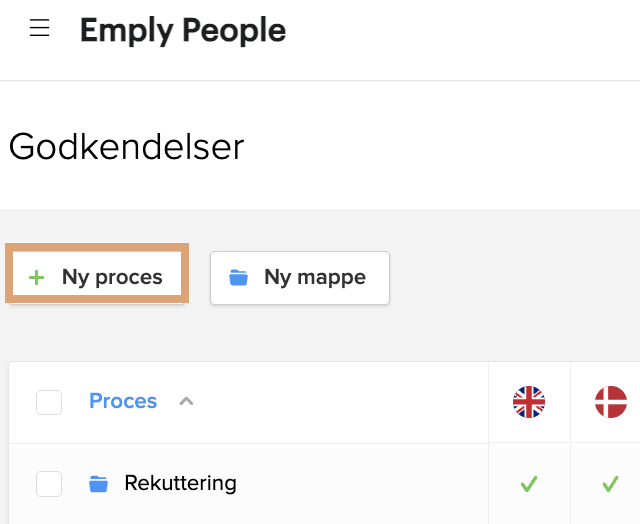Click the empty space in the Rekuttering row

click(x=361, y=484)
